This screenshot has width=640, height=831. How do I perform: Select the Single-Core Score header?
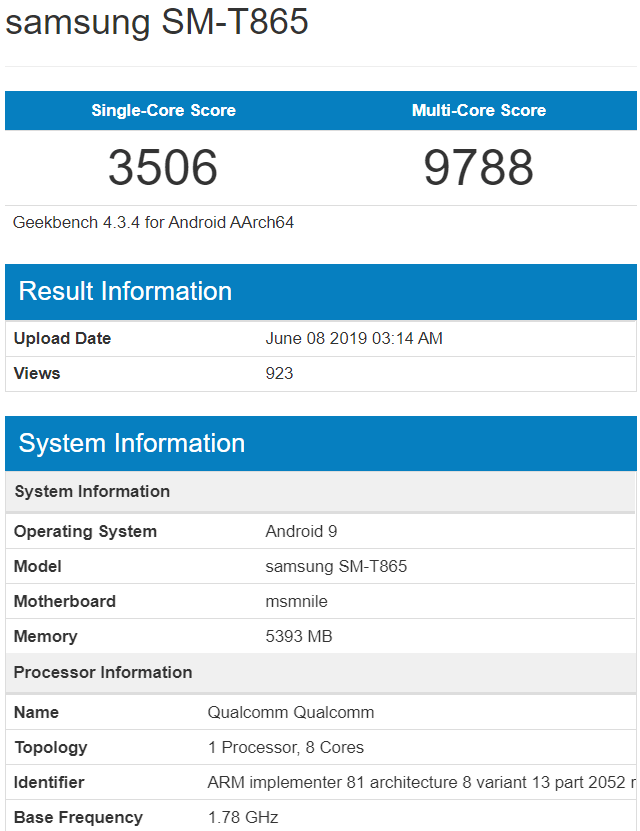pyautogui.click(x=163, y=110)
